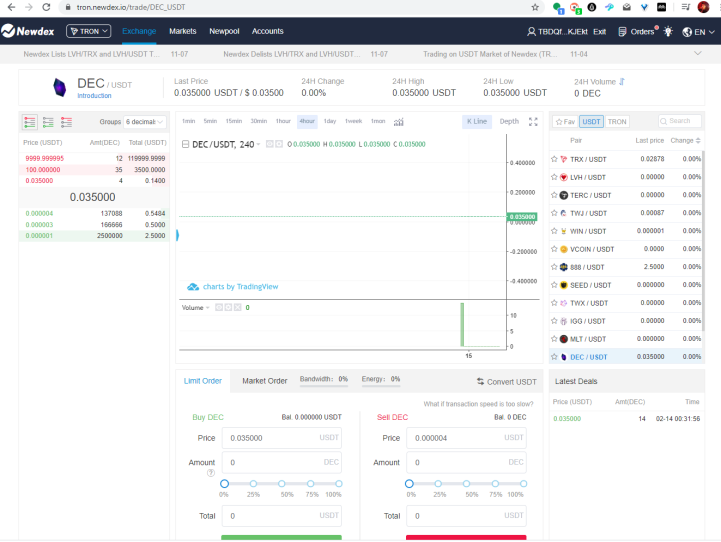Click the MLT / USDT coin icon
Image resolution: width=721 pixels, height=542 pixels.
coord(564,339)
